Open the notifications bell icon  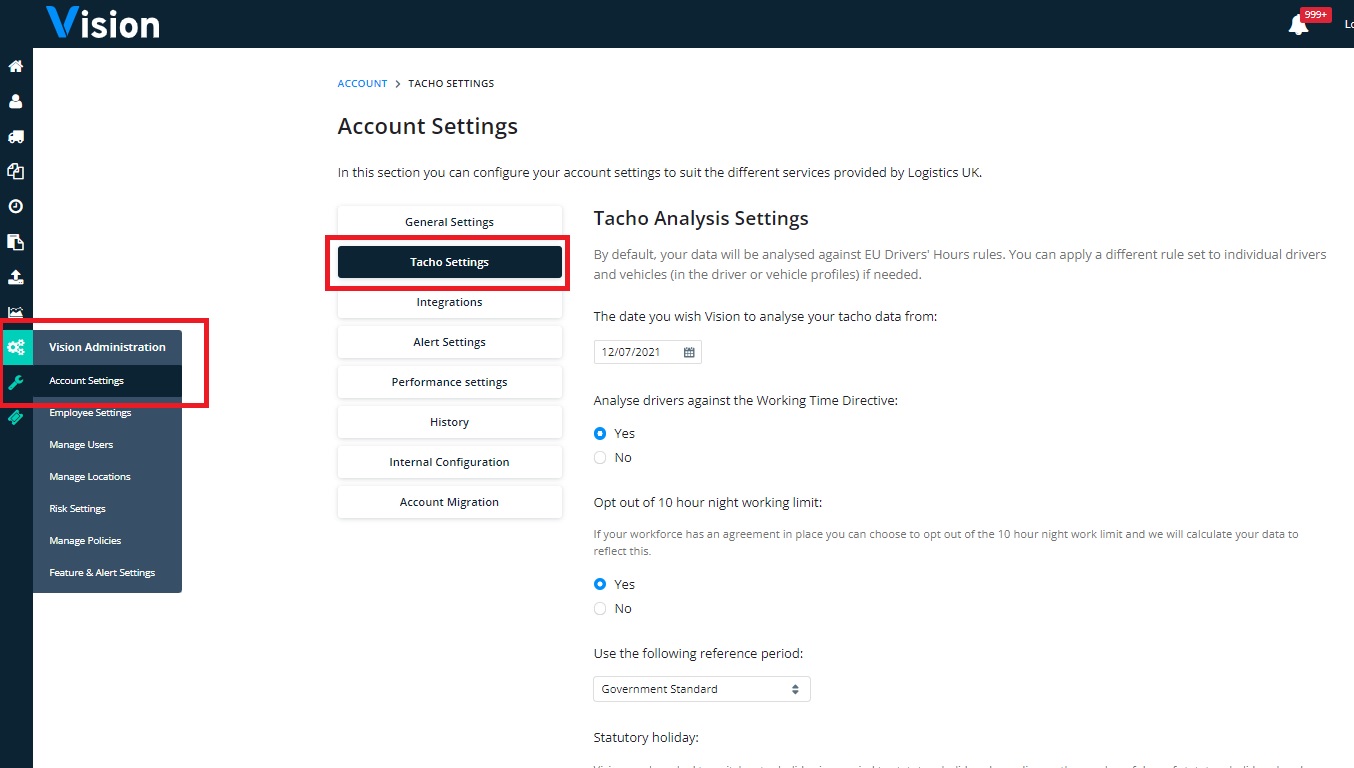coord(1298,25)
